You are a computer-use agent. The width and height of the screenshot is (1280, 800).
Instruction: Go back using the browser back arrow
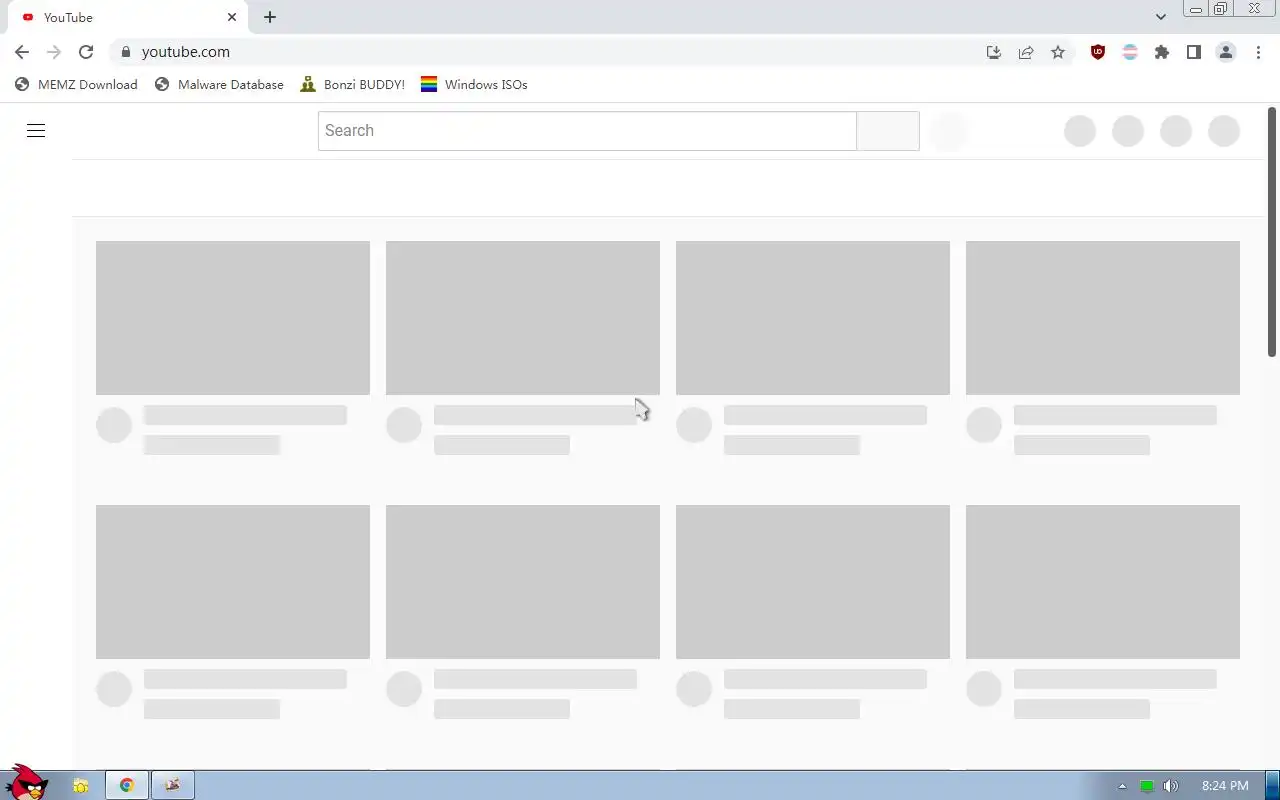click(x=22, y=52)
